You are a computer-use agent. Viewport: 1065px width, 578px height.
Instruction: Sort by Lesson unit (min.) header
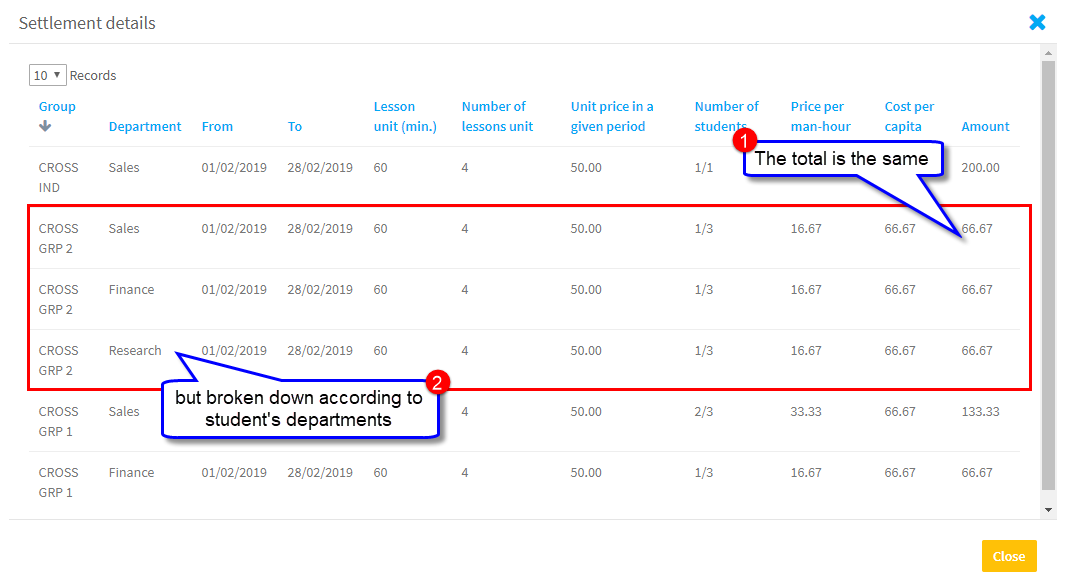coord(405,117)
